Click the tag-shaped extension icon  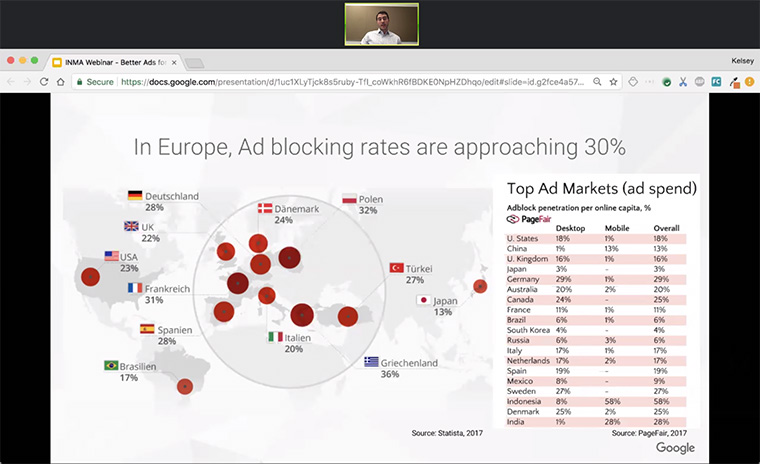click(633, 81)
